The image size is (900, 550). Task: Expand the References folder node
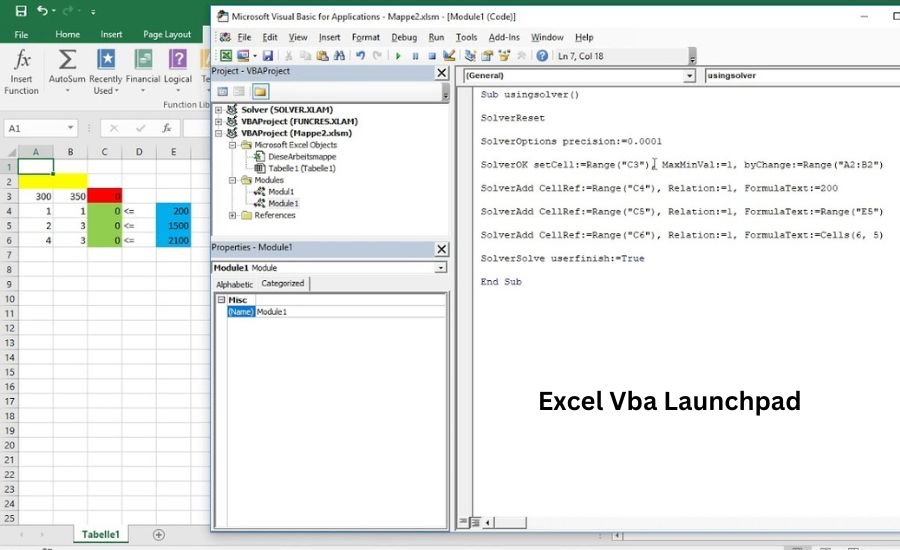[x=232, y=215]
